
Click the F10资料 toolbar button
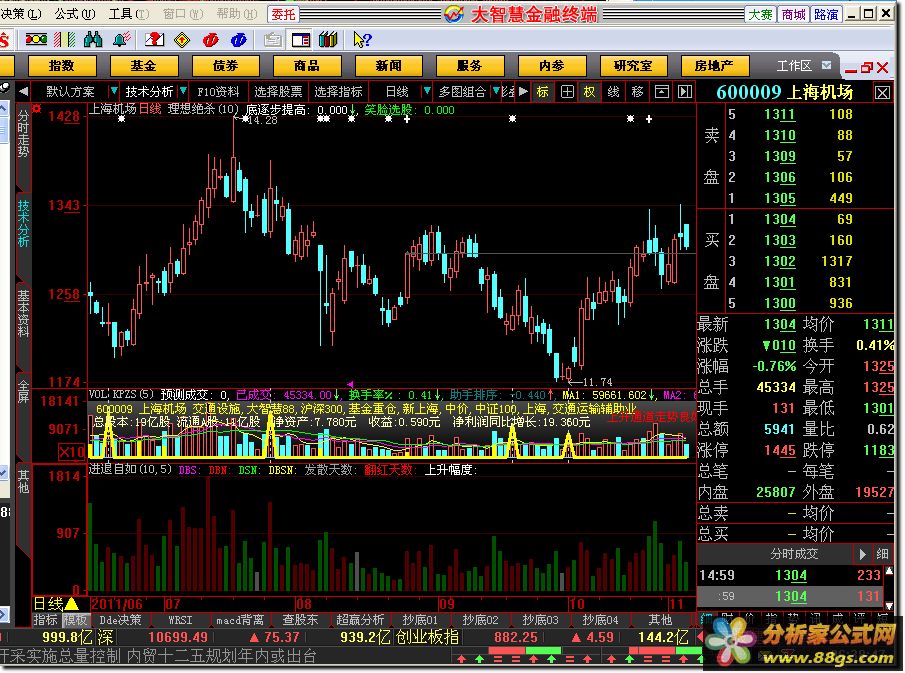pyautogui.click(x=218, y=91)
